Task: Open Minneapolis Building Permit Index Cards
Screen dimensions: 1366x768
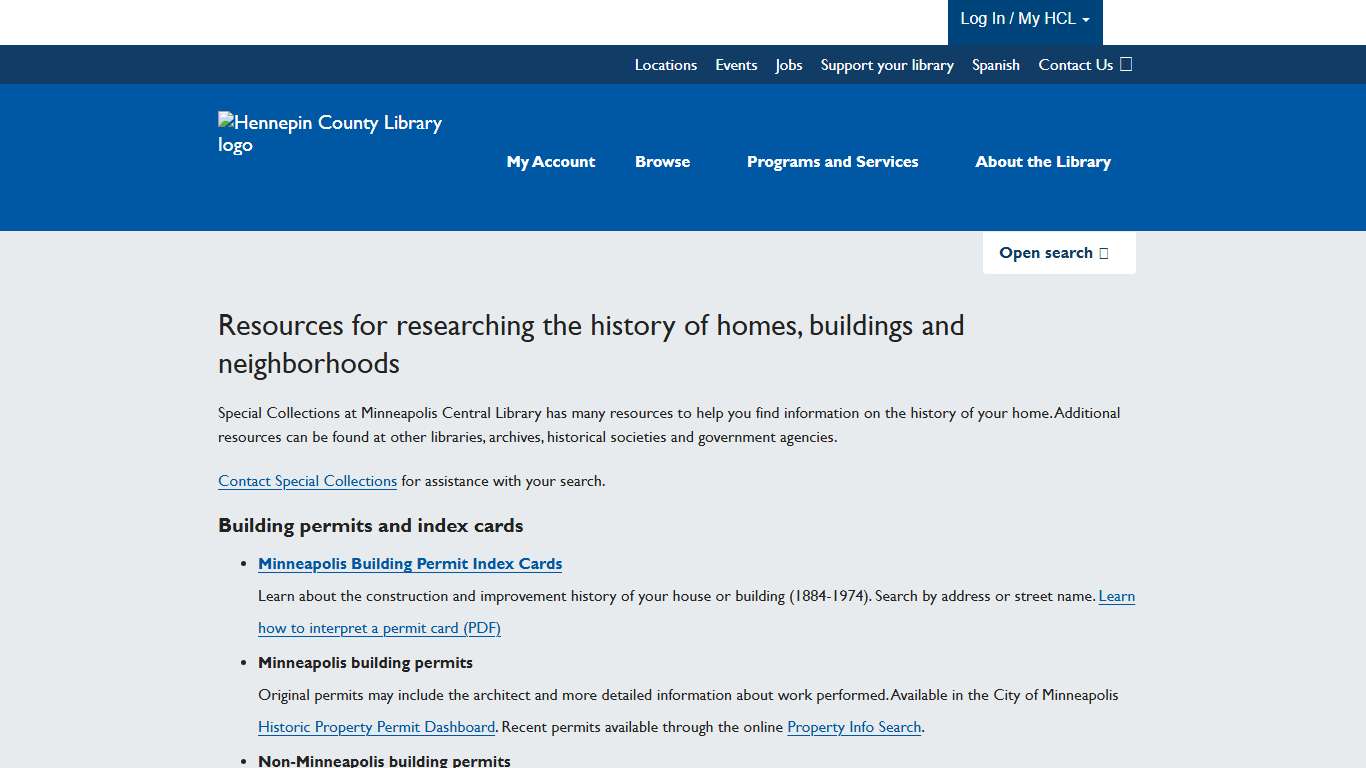Action: coord(410,563)
